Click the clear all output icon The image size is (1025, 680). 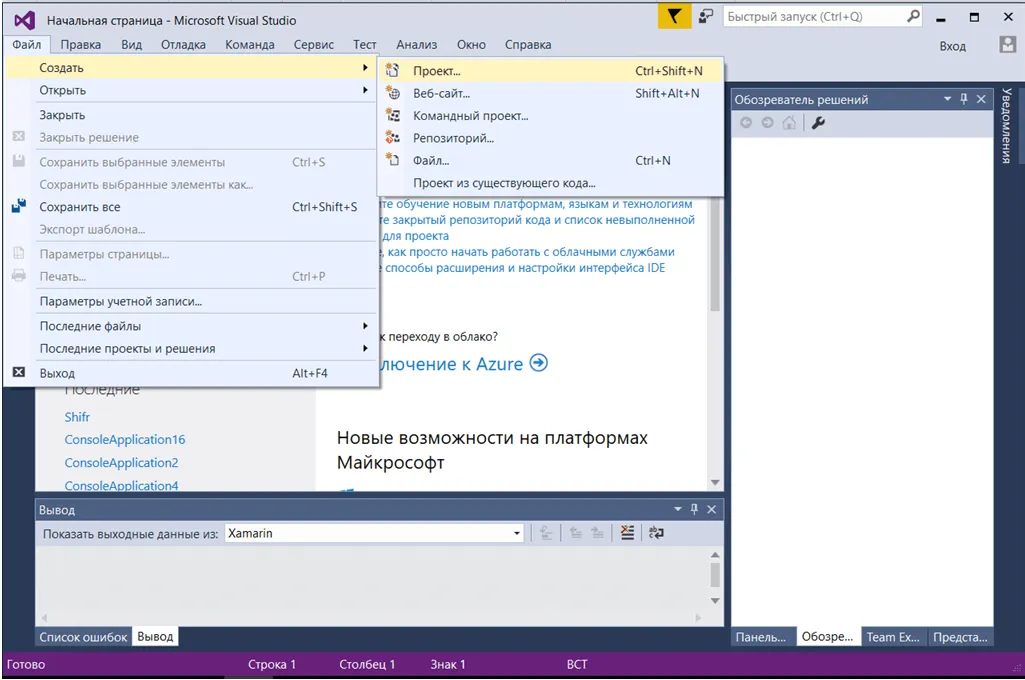coord(627,533)
